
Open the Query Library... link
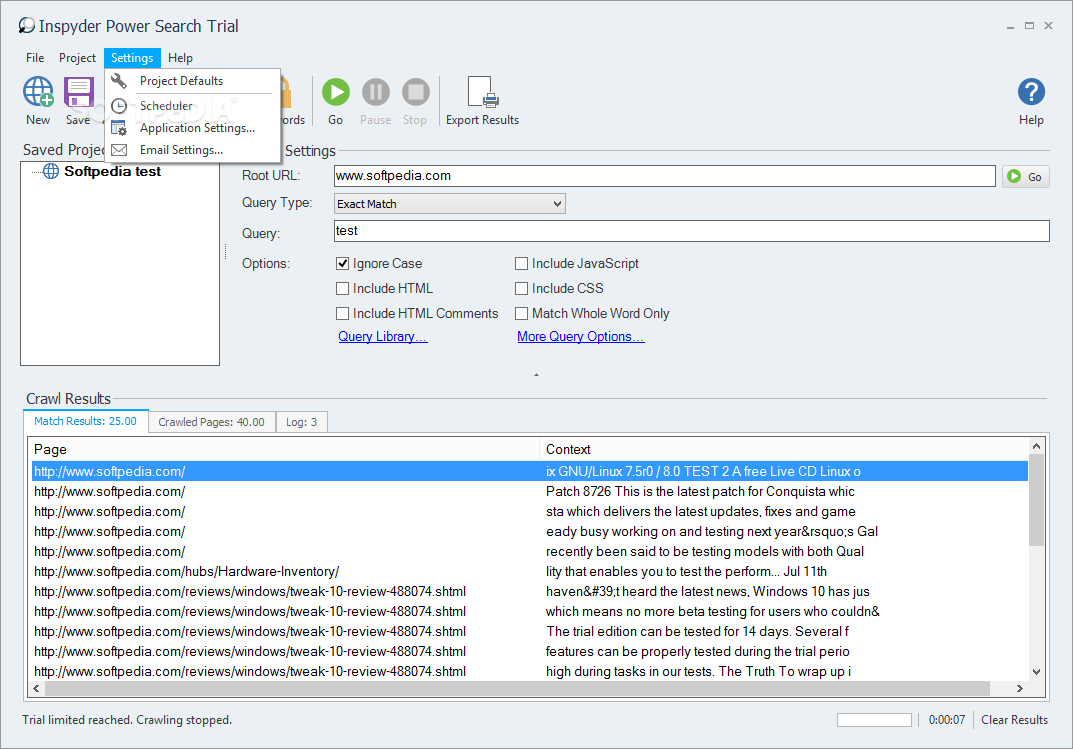(x=383, y=337)
